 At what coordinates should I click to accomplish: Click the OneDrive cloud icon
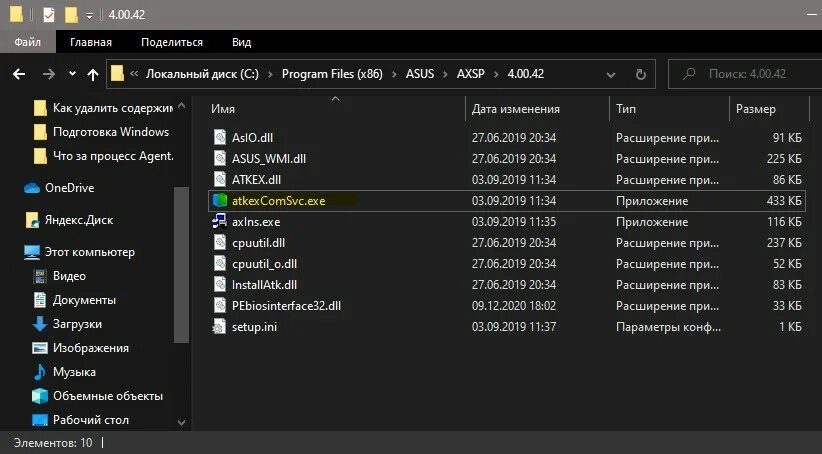pyautogui.click(x=31, y=187)
